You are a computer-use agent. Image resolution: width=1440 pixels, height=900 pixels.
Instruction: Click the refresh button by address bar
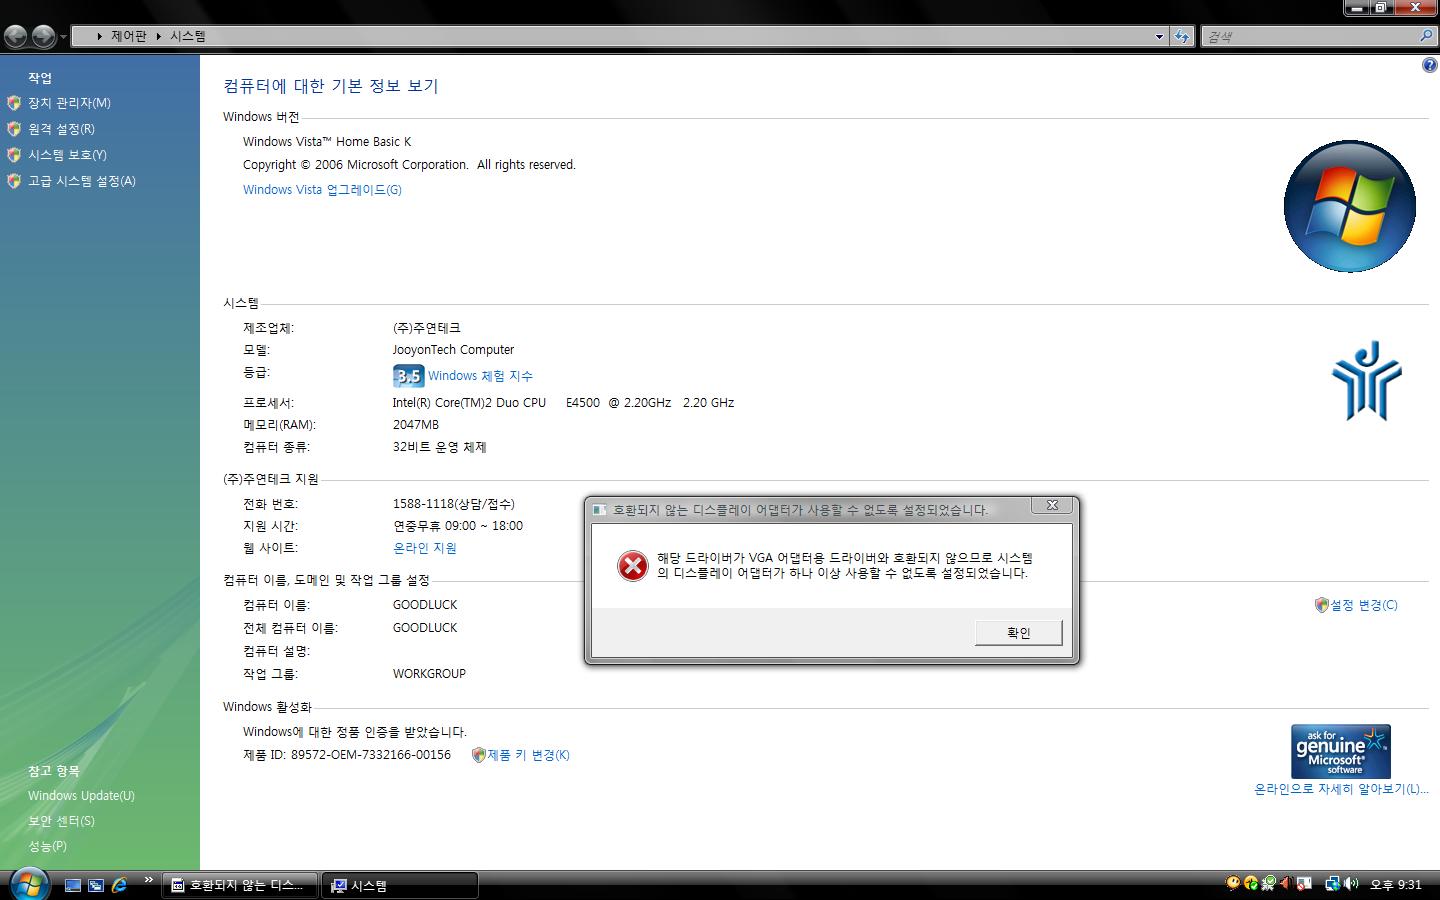tap(1182, 36)
